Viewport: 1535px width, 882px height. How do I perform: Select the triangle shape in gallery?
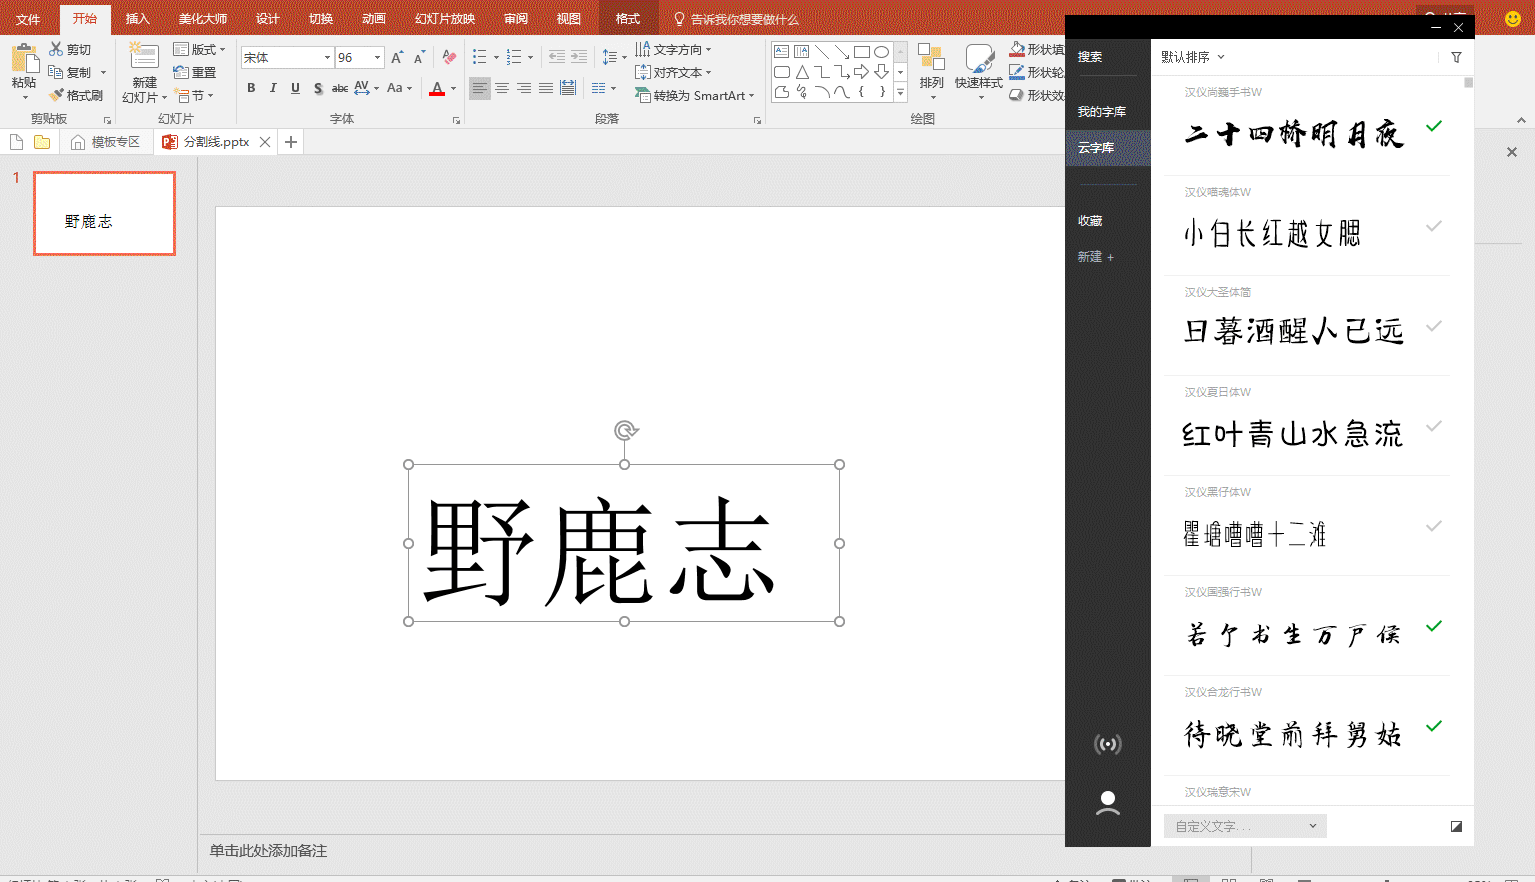click(x=802, y=72)
